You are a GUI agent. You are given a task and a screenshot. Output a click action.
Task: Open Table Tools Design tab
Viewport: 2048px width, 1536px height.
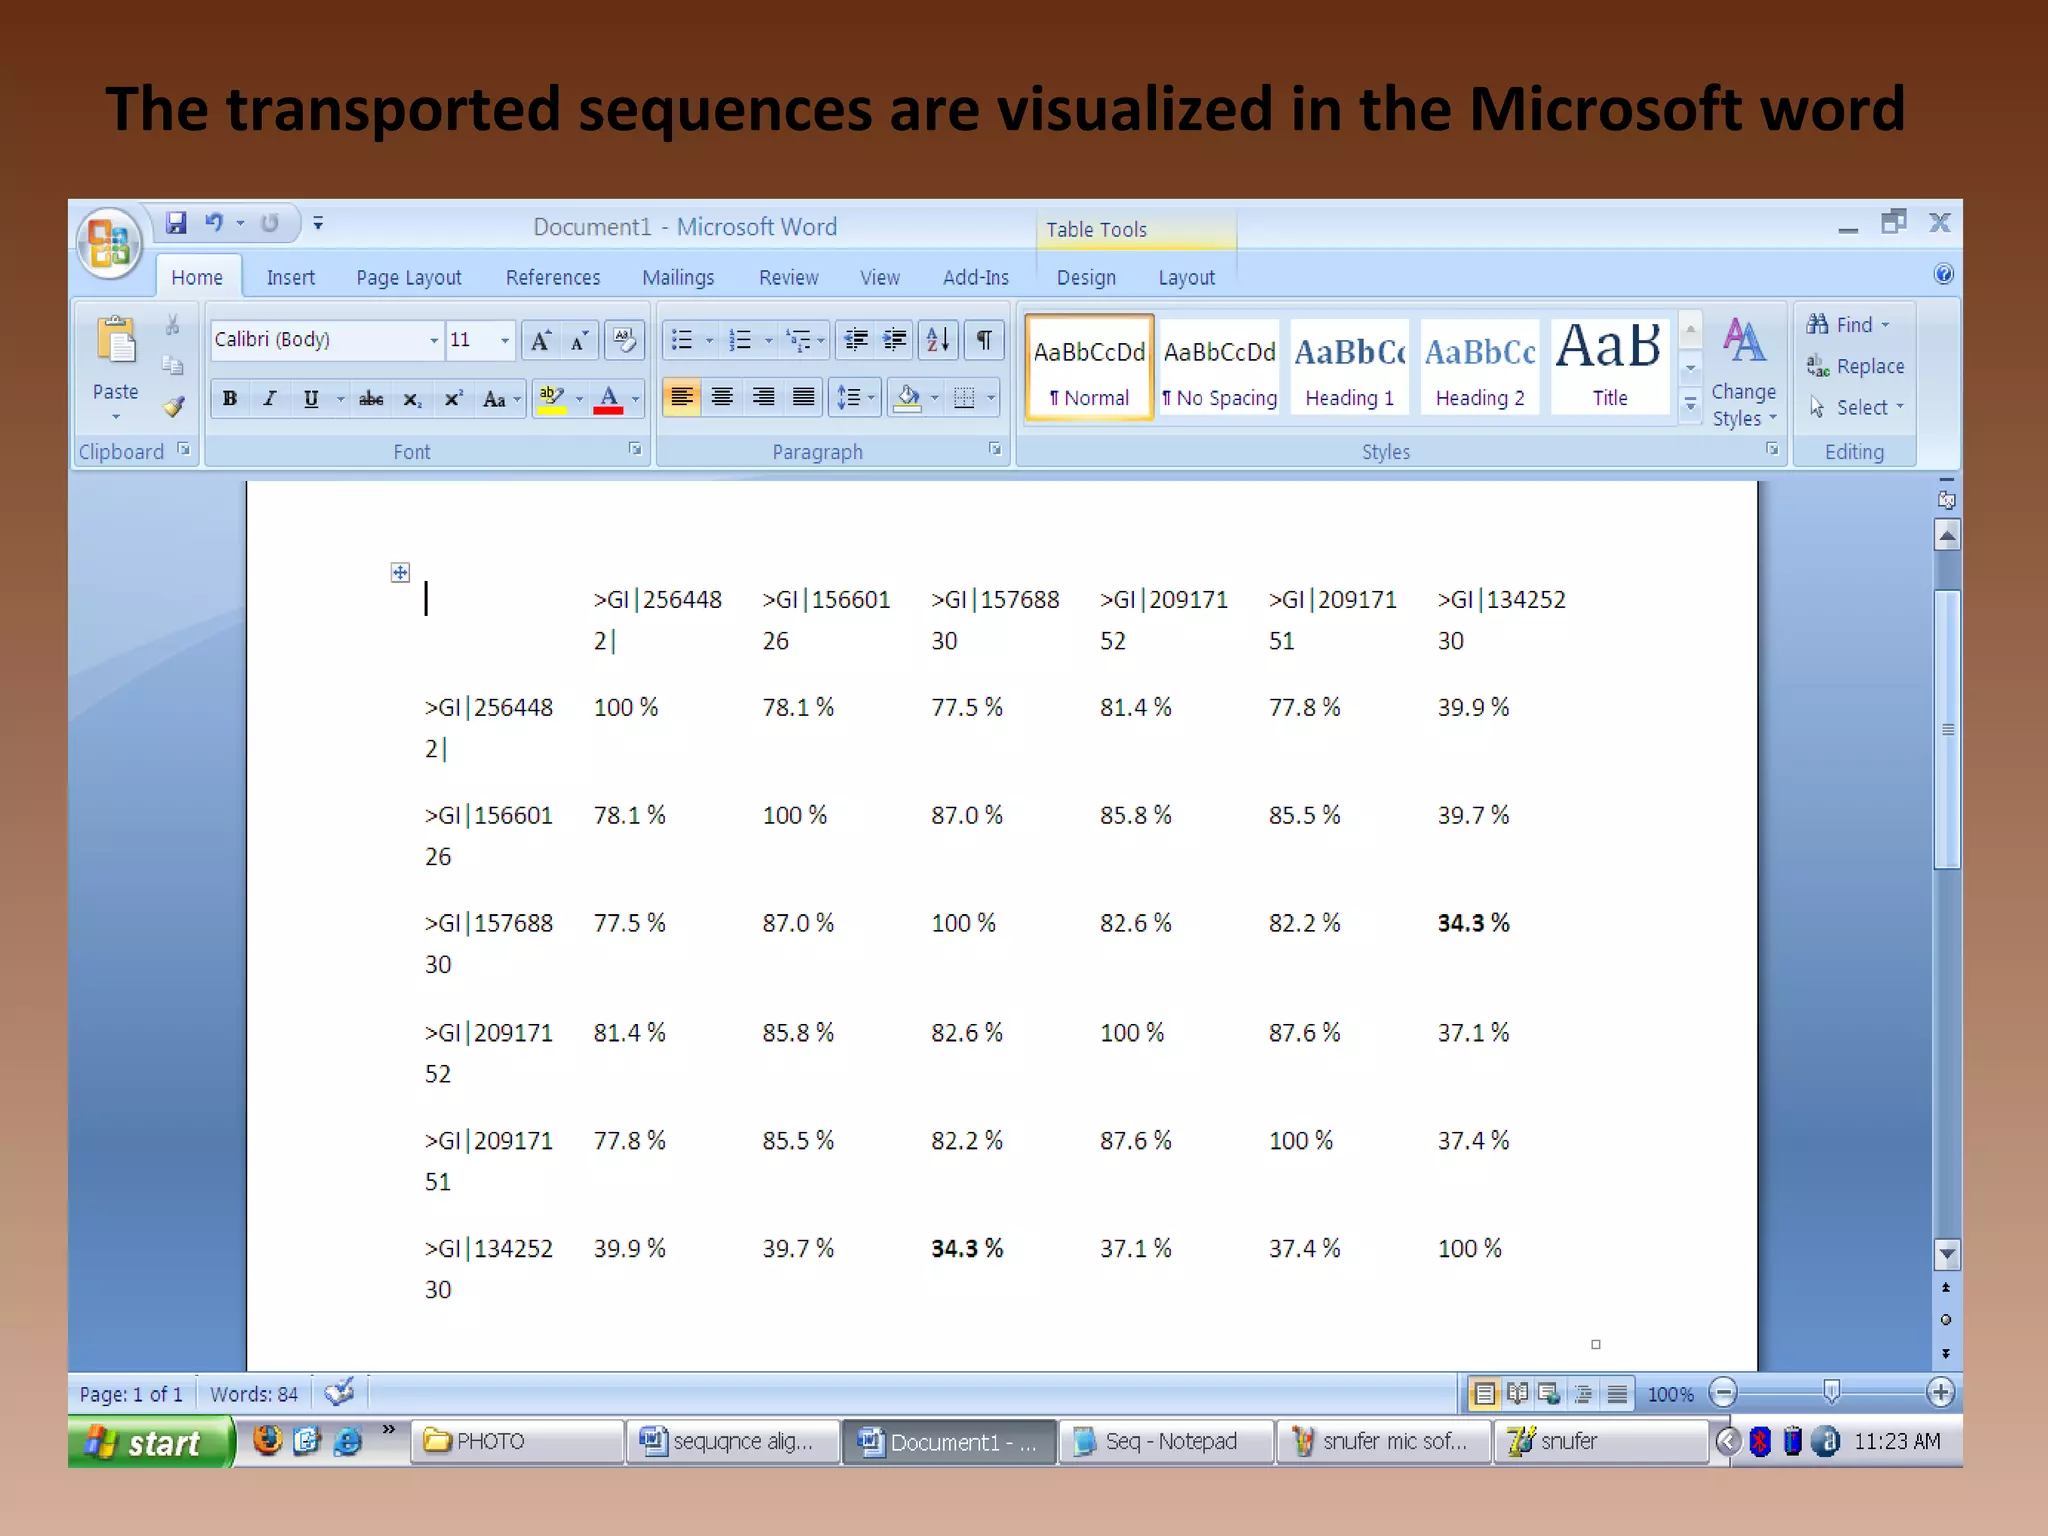pyautogui.click(x=1086, y=277)
